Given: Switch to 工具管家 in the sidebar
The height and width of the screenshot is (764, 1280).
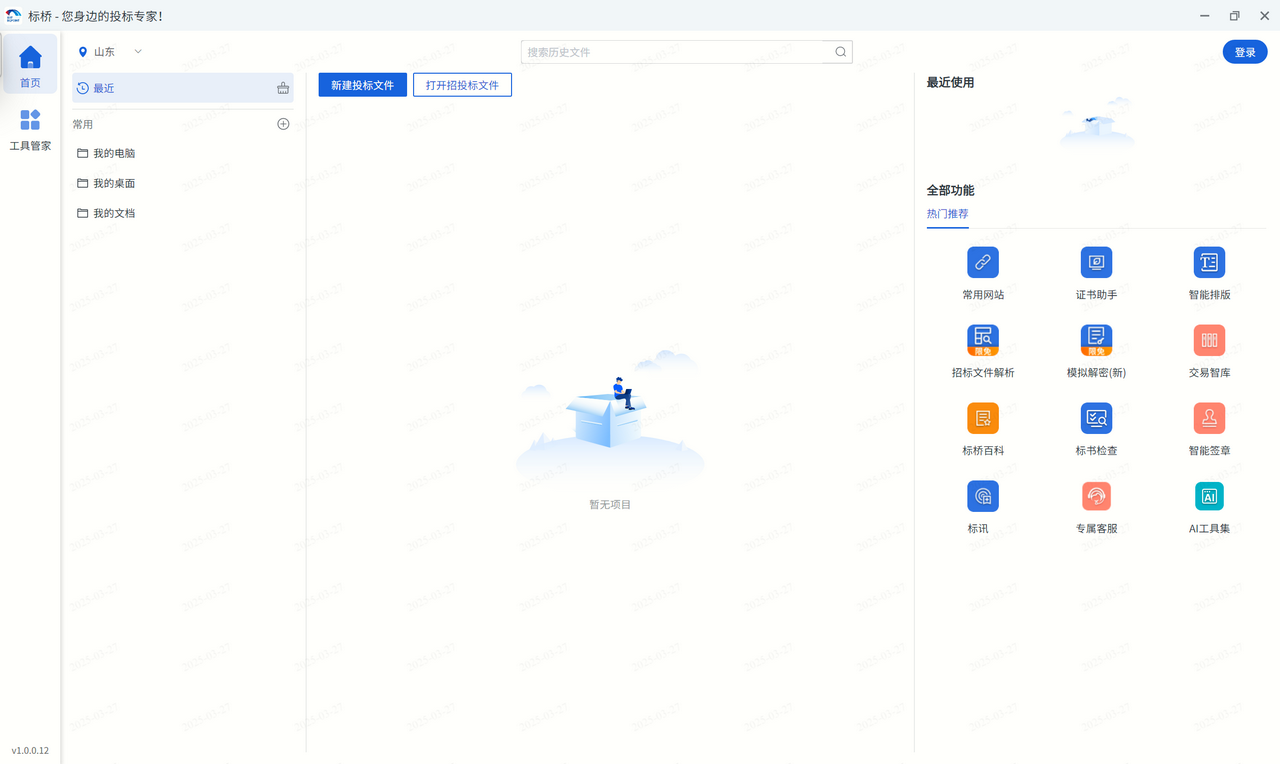Looking at the screenshot, I should [30, 130].
